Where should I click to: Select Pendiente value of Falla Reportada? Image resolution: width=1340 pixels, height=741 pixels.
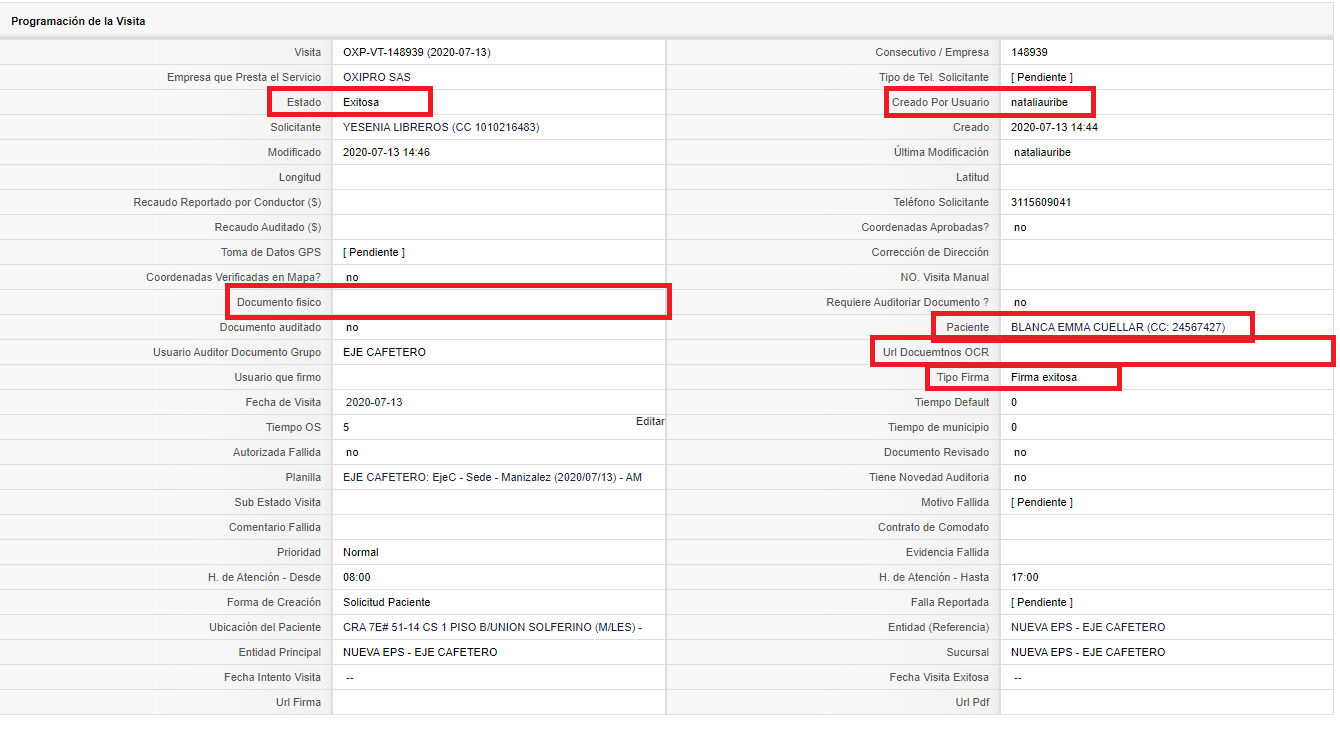[1042, 602]
